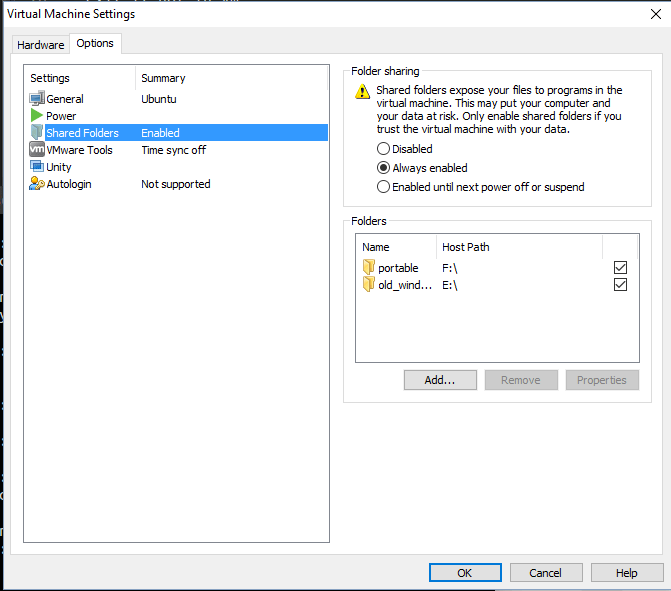Click the Add... button
The height and width of the screenshot is (591, 671).
tap(440, 380)
